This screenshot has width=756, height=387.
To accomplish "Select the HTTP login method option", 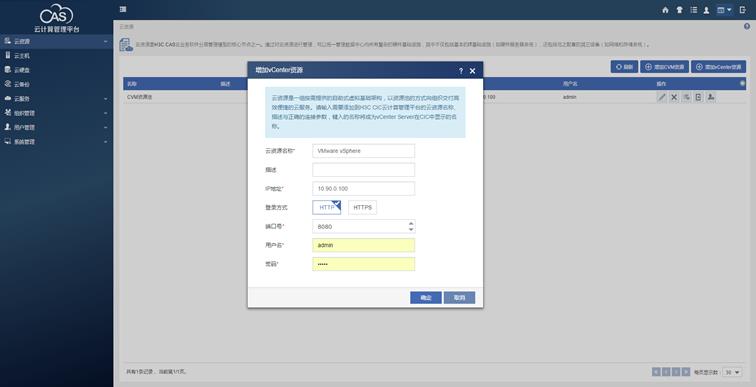I will coord(327,207).
